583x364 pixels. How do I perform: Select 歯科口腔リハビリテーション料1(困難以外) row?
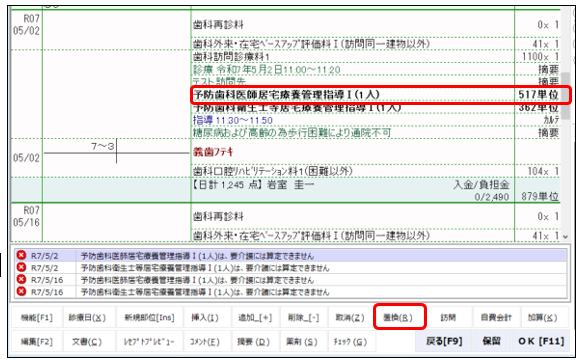(376, 171)
